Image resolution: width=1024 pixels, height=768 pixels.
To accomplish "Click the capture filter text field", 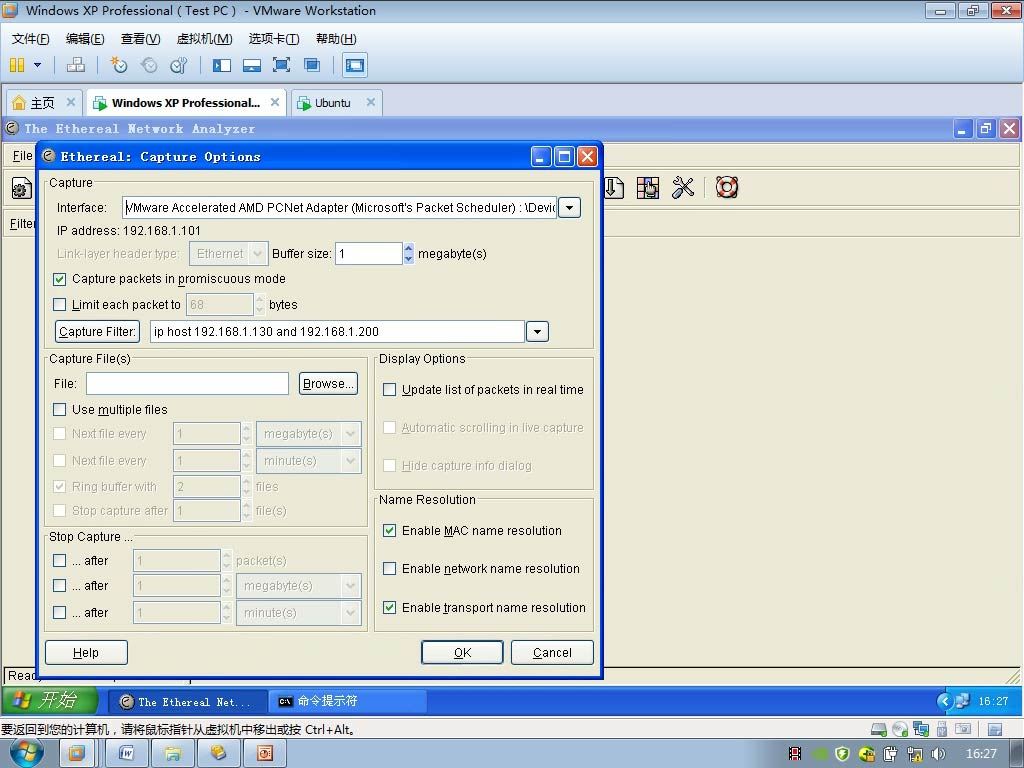I will 337,331.
